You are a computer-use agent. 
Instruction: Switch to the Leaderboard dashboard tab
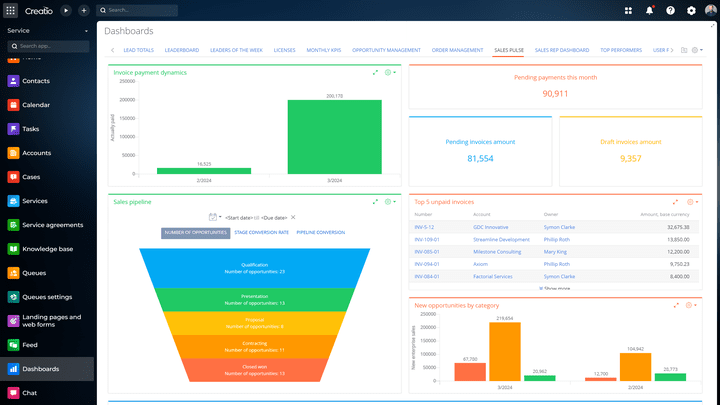[x=182, y=49]
